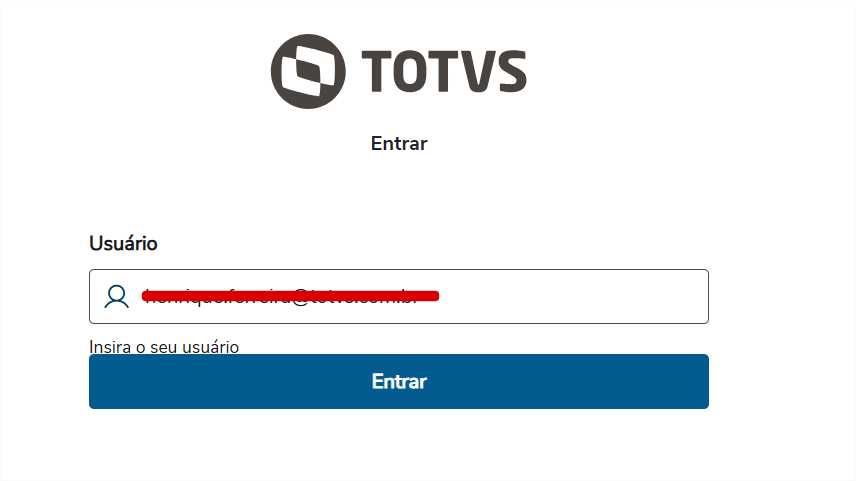Click the blue Entrar button
The image size is (856, 481).
[399, 381]
